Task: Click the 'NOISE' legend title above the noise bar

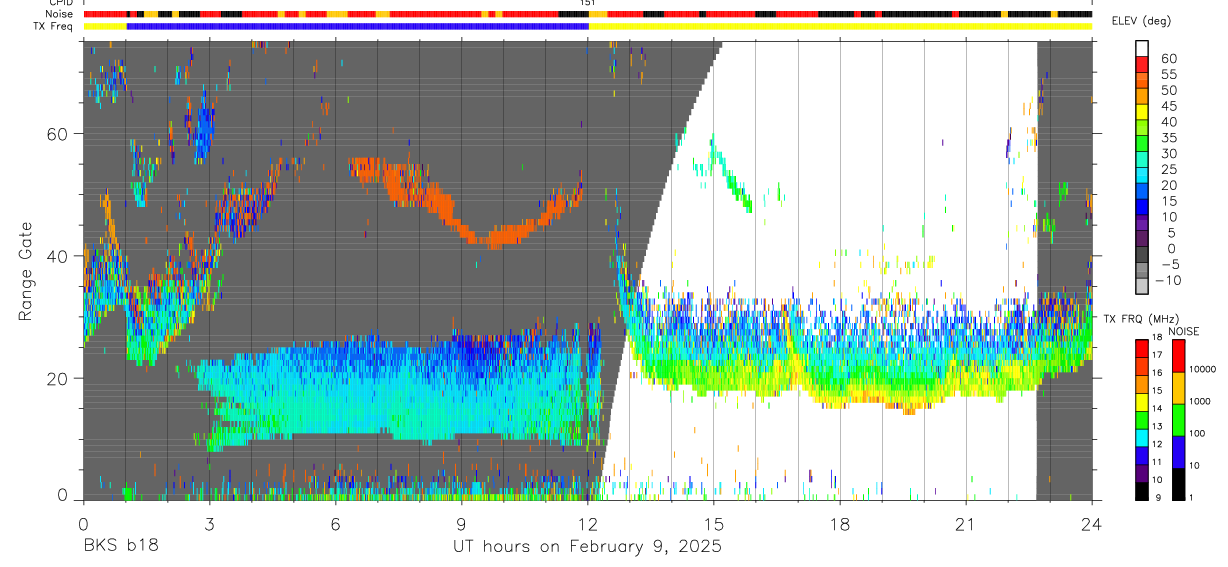Action: click(1184, 331)
